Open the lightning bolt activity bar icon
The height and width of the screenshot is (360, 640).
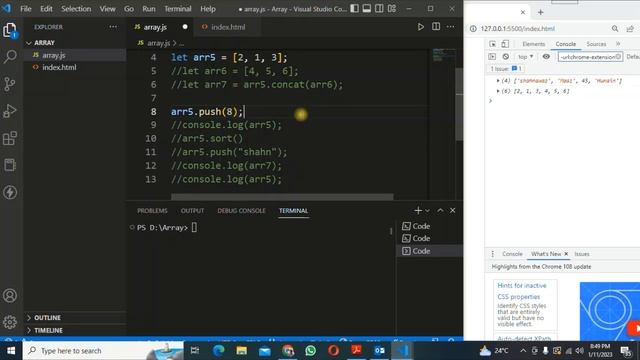pos(10,192)
